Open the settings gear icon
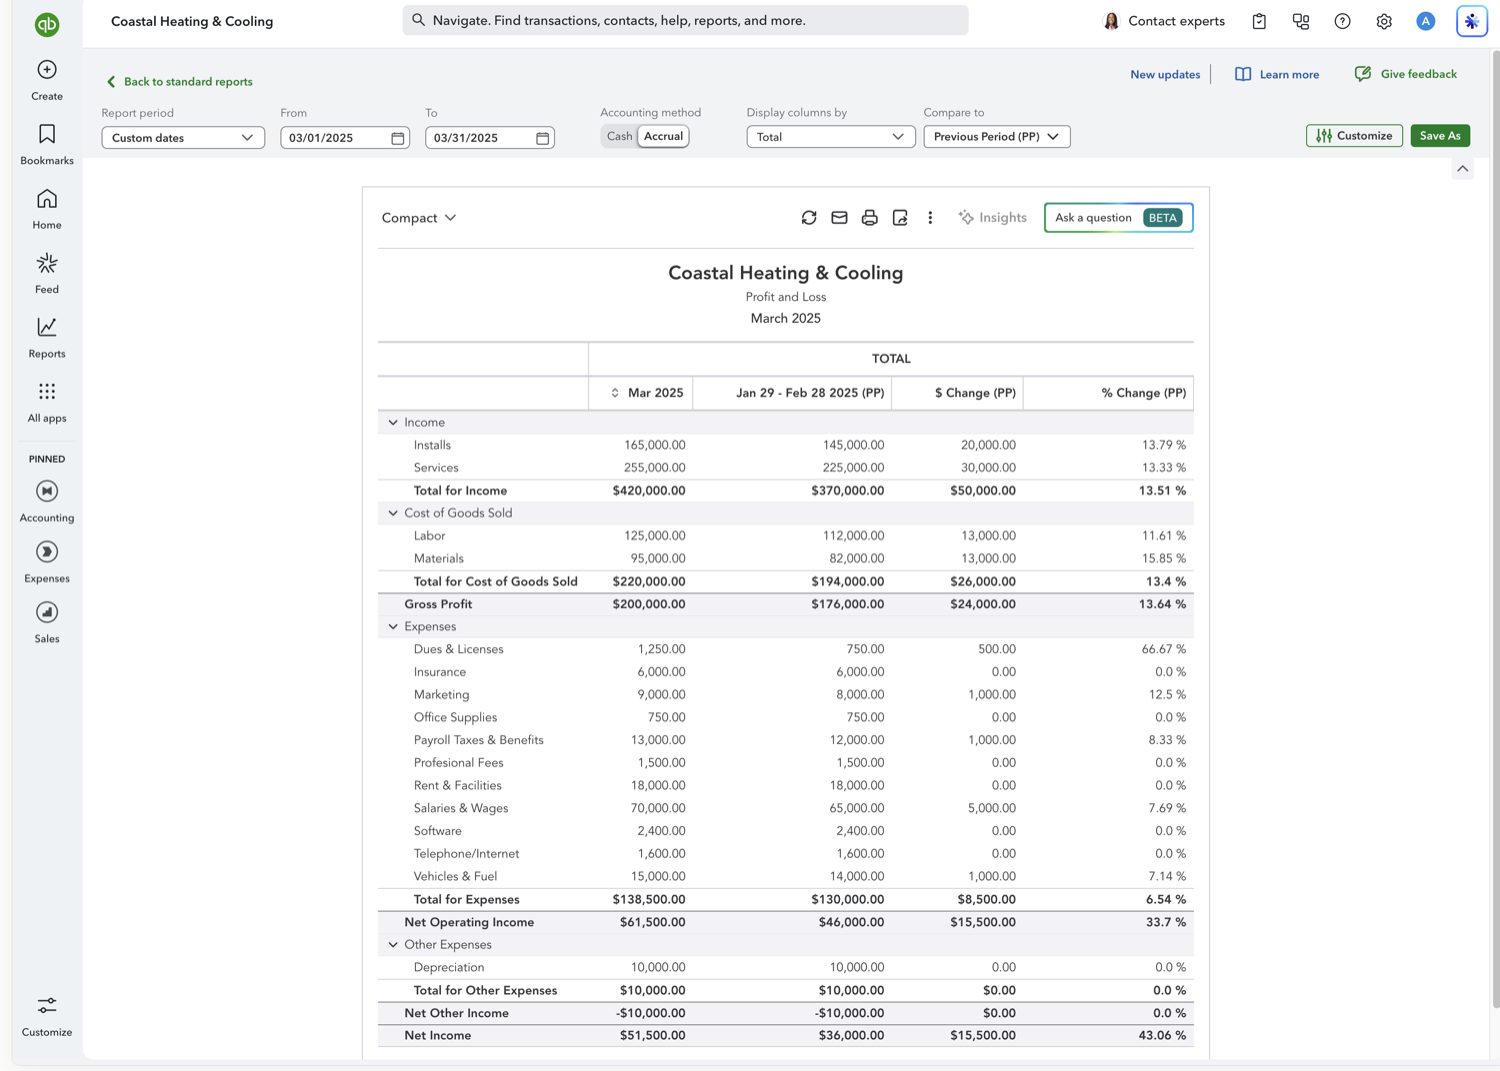The width and height of the screenshot is (1500, 1071). 1384,21
